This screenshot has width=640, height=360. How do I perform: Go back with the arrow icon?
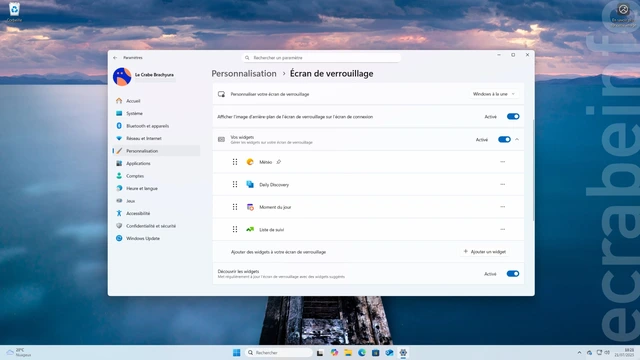[115, 58]
